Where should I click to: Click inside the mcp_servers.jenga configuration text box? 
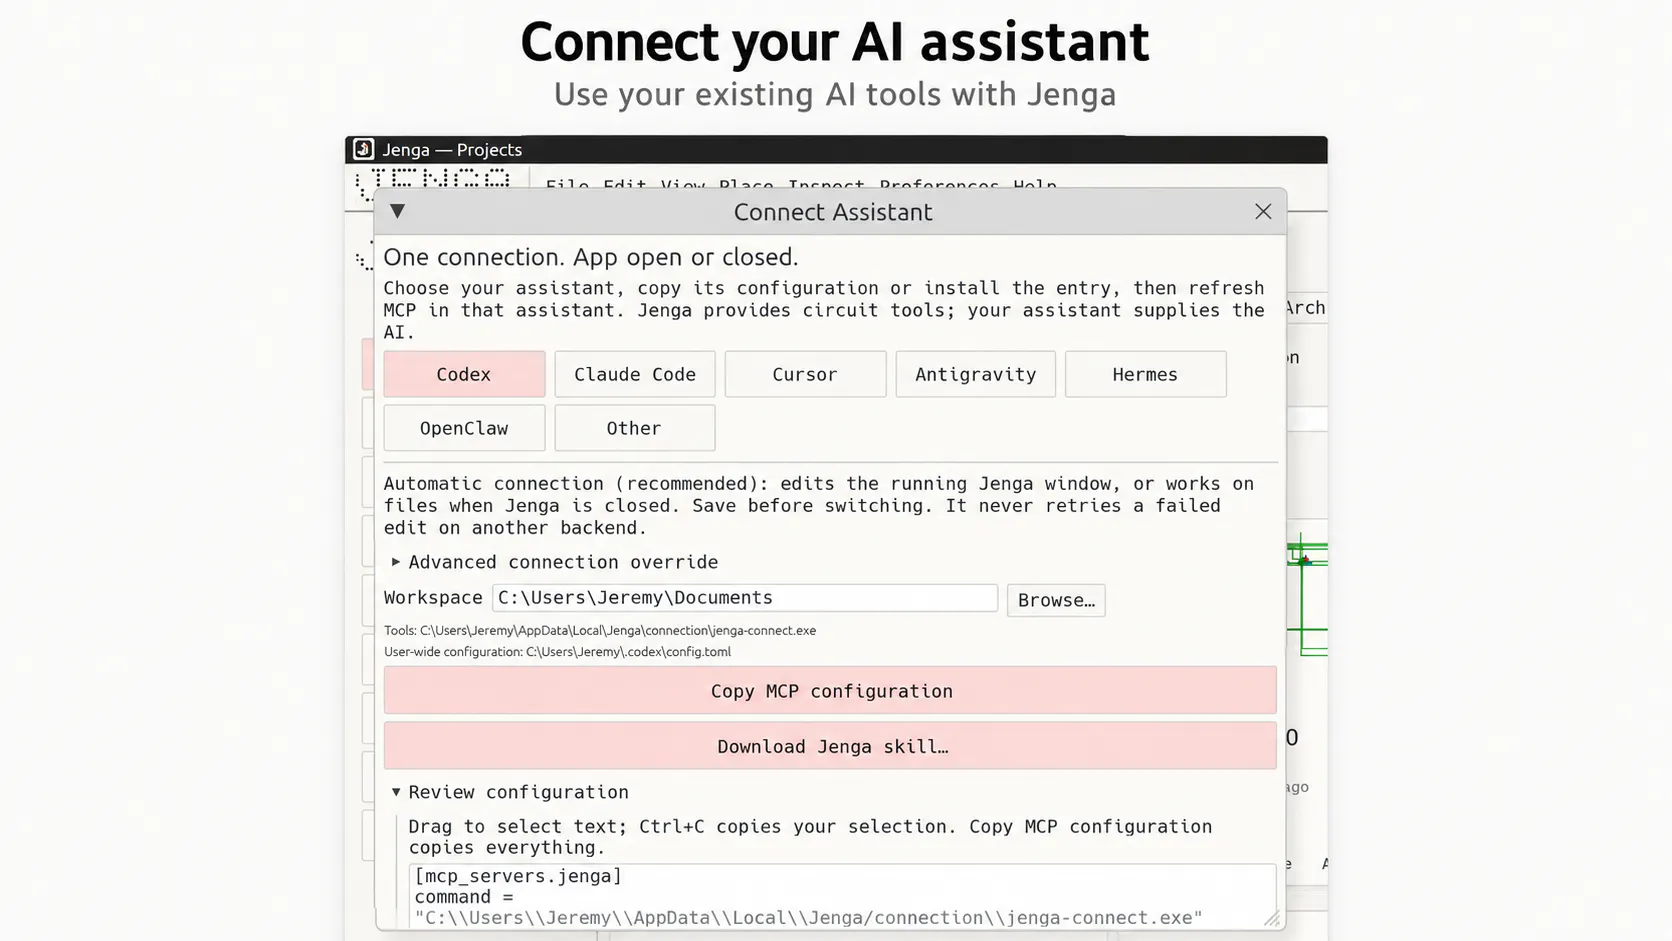842,896
